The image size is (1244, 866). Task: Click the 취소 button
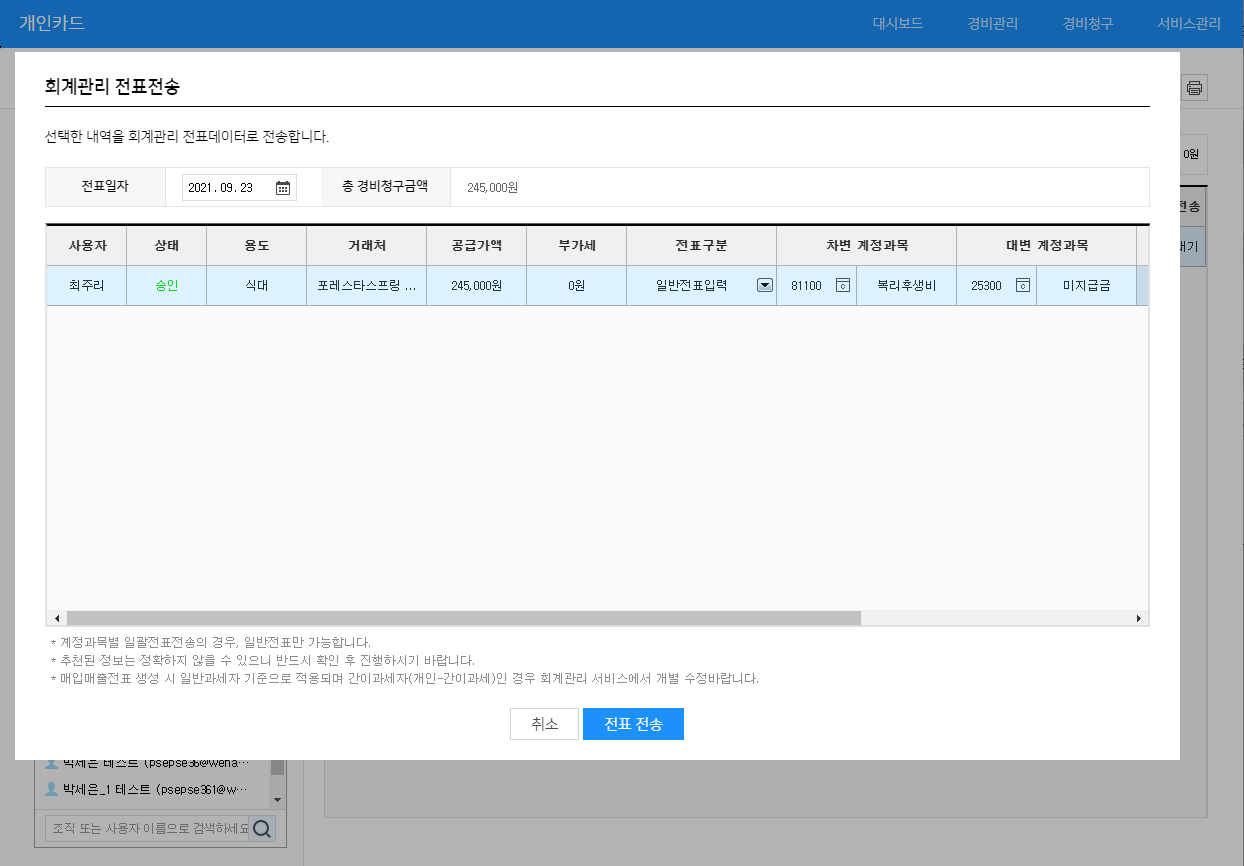pos(544,724)
